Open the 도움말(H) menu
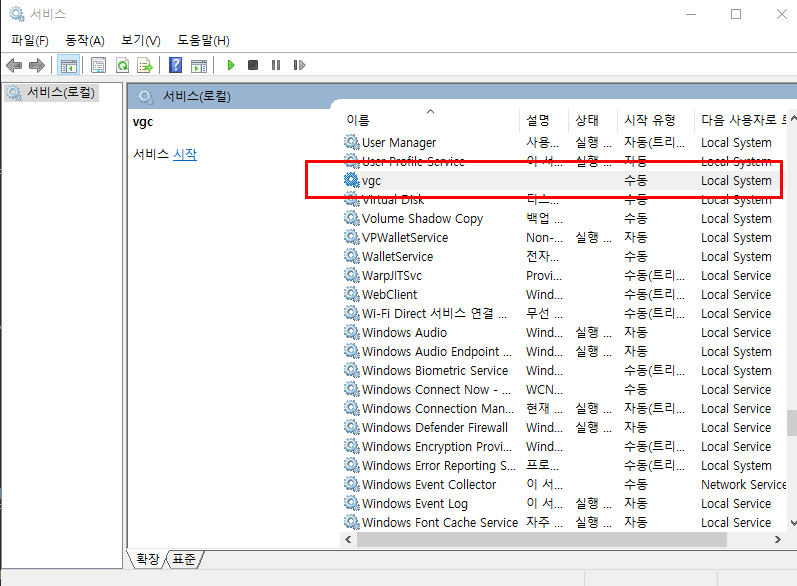This screenshot has height=586, width=797. coord(203,40)
